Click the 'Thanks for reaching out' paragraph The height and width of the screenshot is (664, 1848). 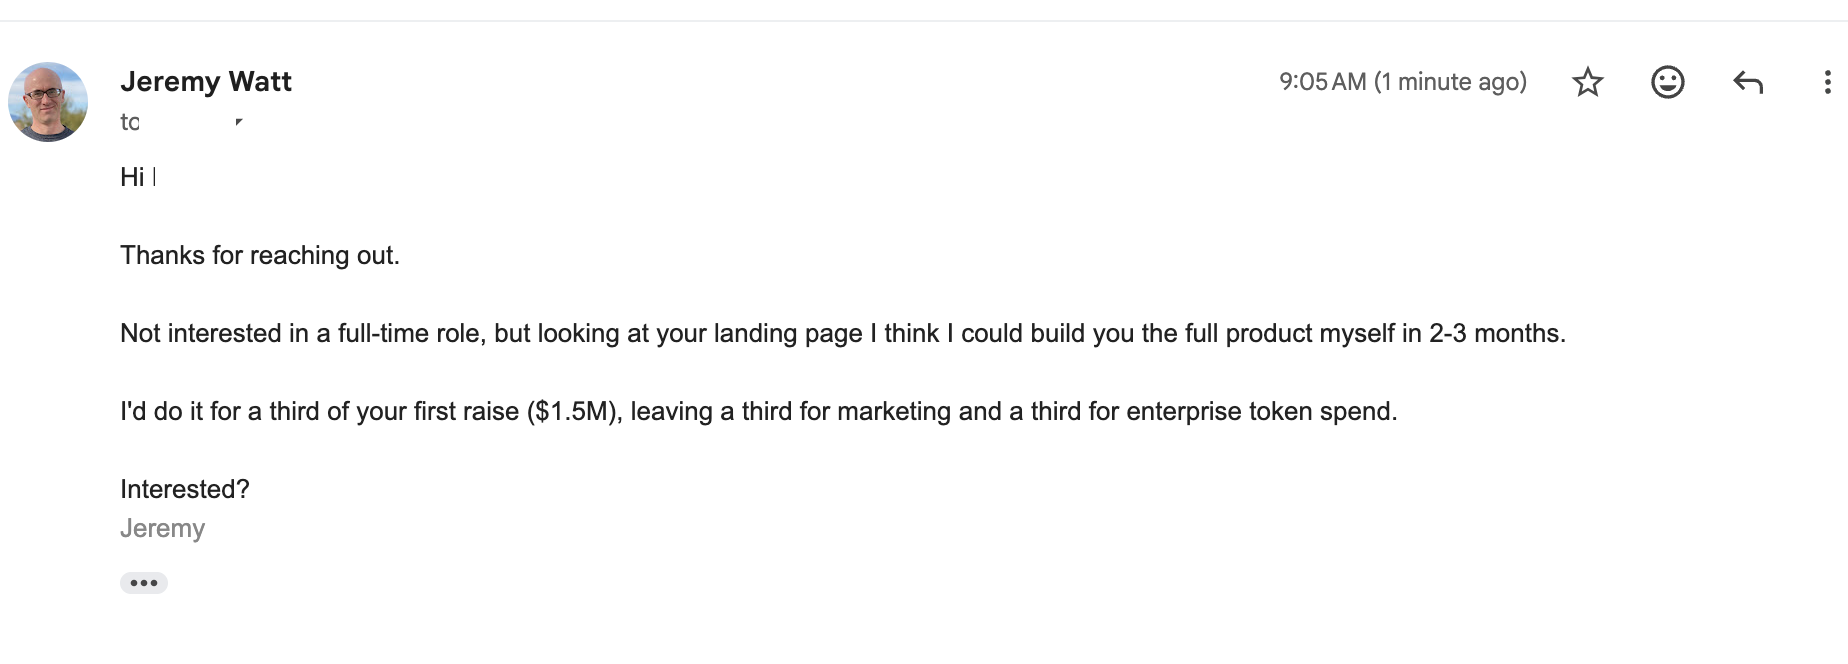(x=261, y=255)
